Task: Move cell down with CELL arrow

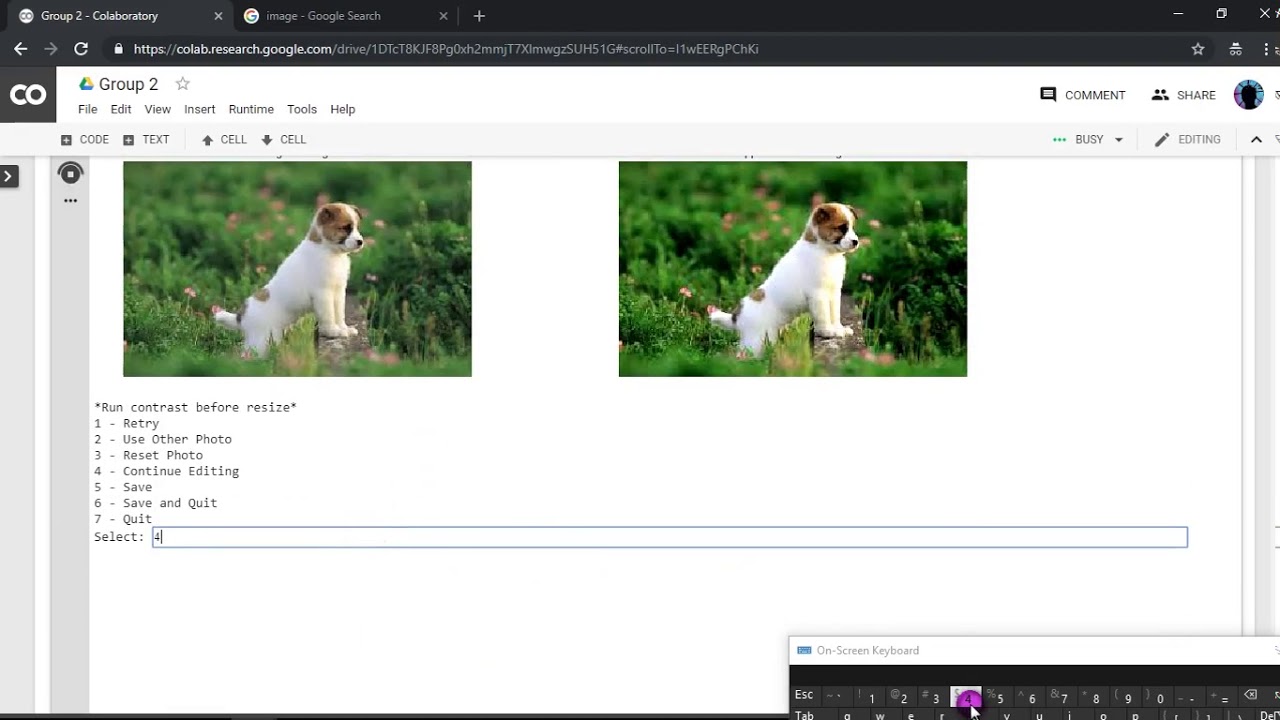Action: pos(284,140)
